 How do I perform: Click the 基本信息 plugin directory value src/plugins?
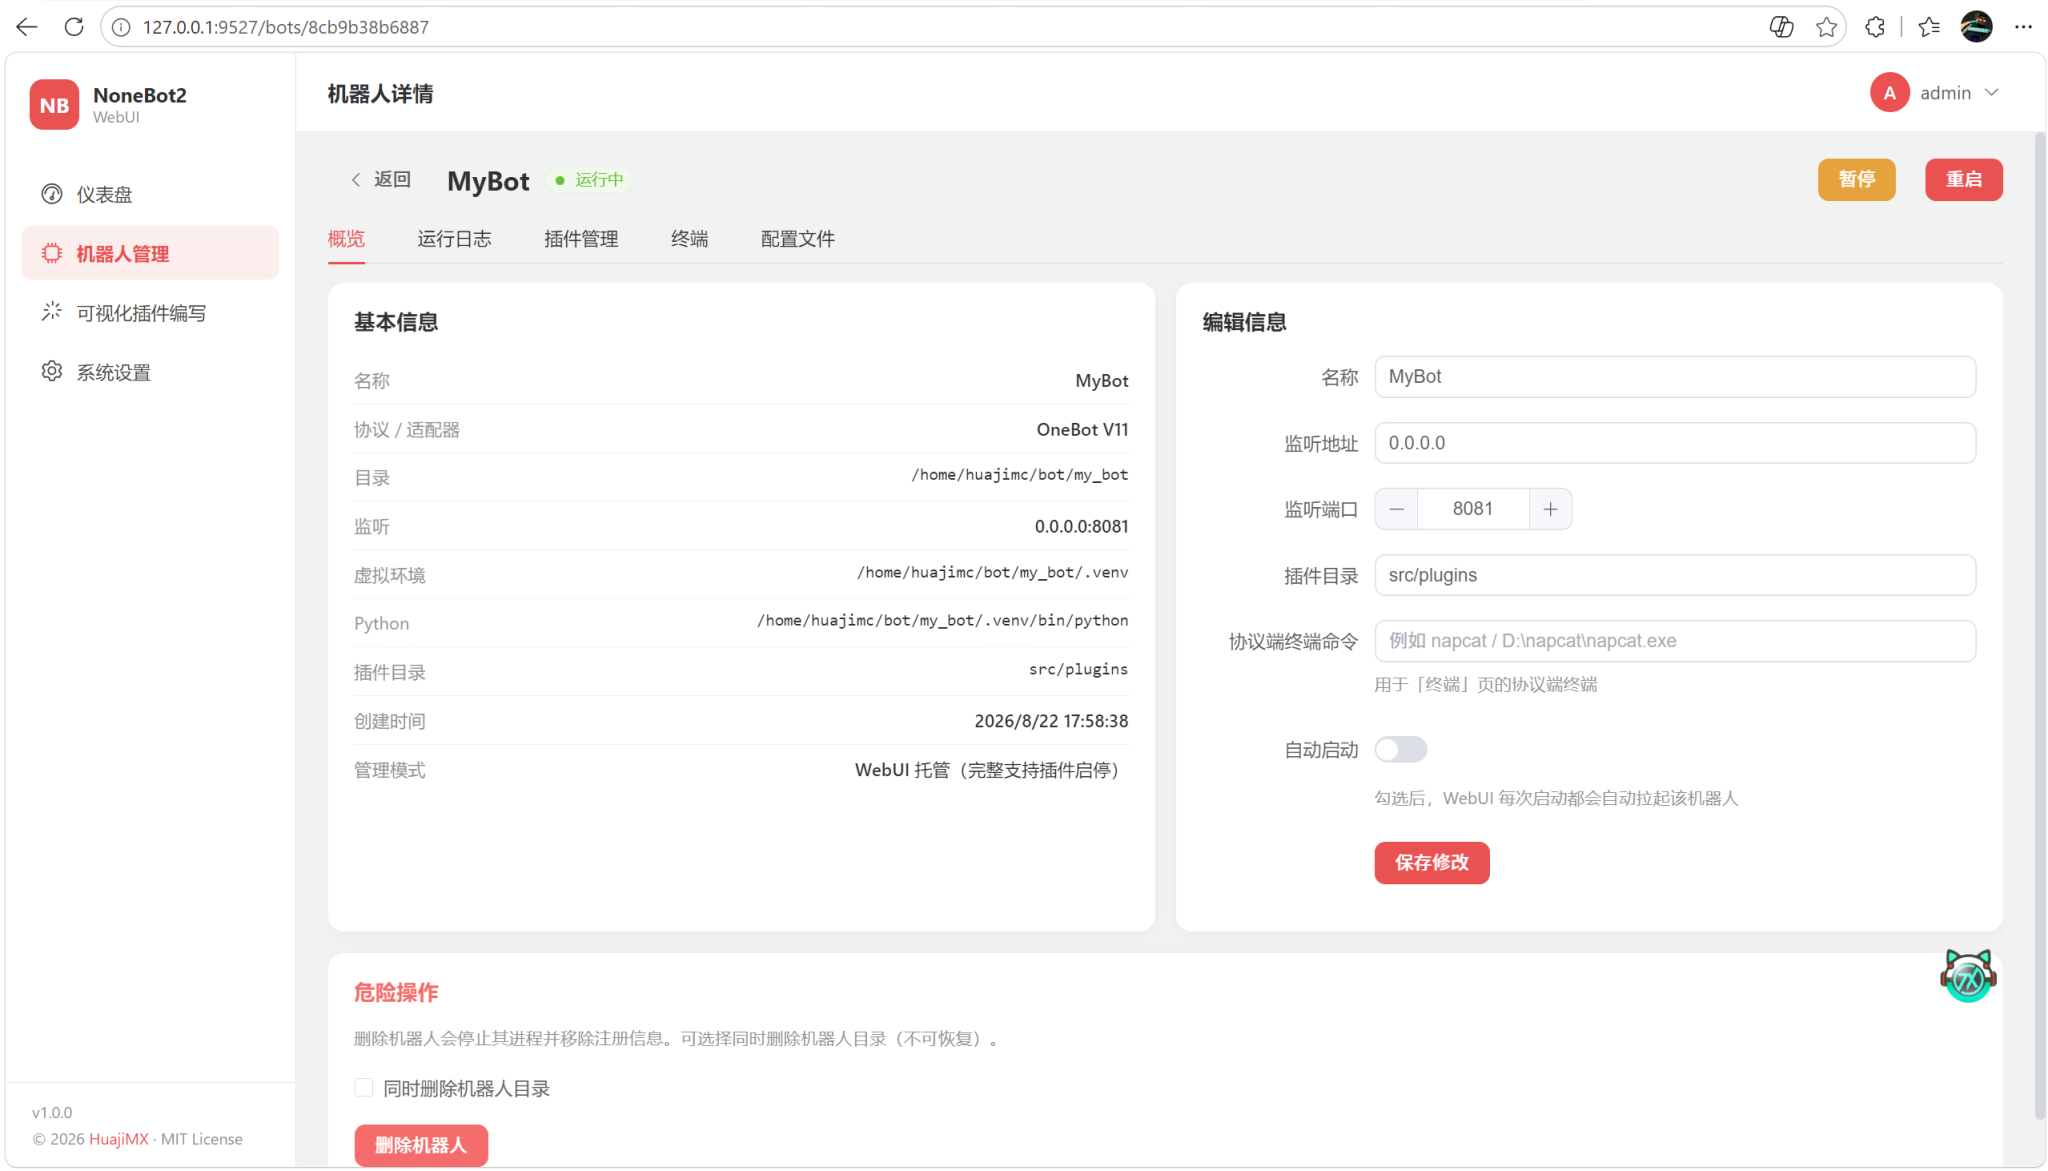1078,670
